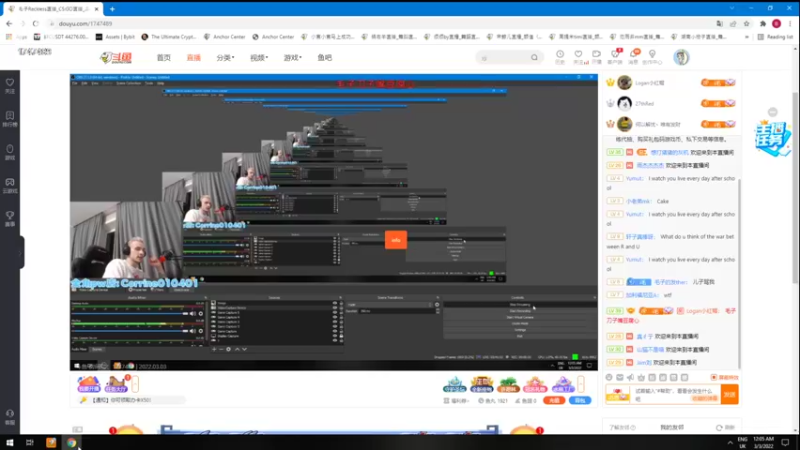Click the fan badge icon beside chat input
This screenshot has height=450, width=800.
pyautogui.click(x=617, y=394)
